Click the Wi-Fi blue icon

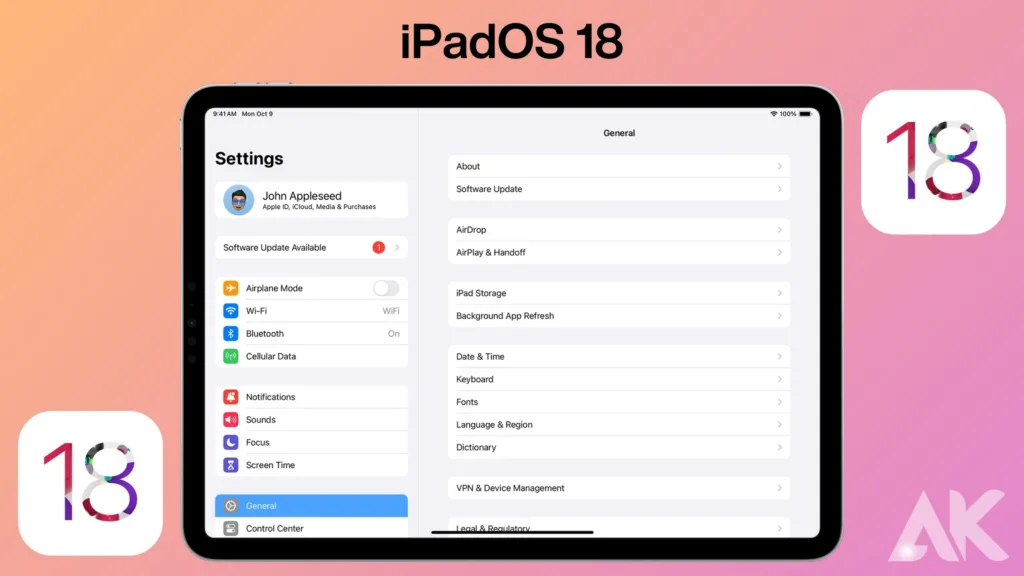(x=231, y=311)
